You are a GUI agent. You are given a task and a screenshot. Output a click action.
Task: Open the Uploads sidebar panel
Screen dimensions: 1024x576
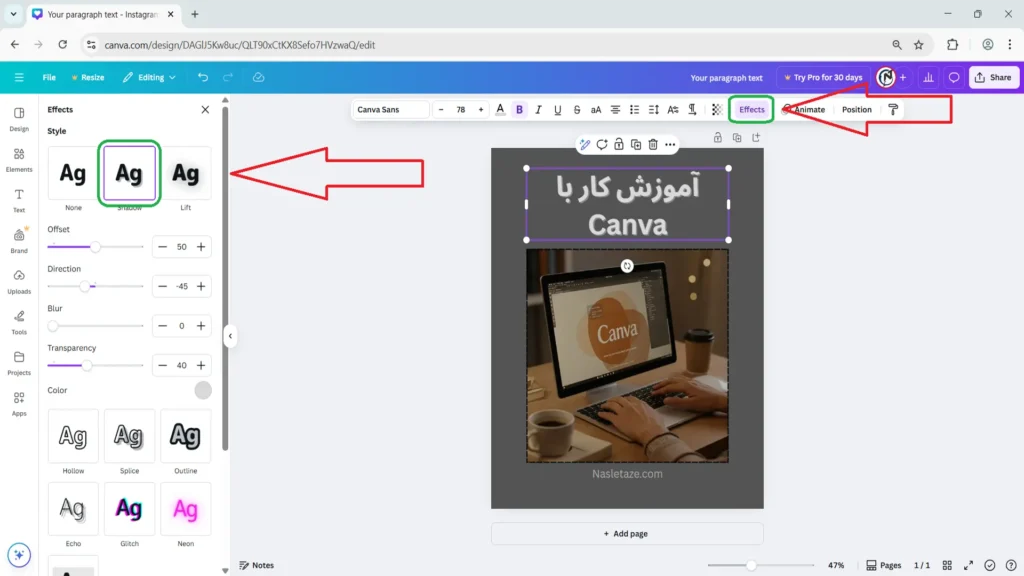[x=19, y=282]
